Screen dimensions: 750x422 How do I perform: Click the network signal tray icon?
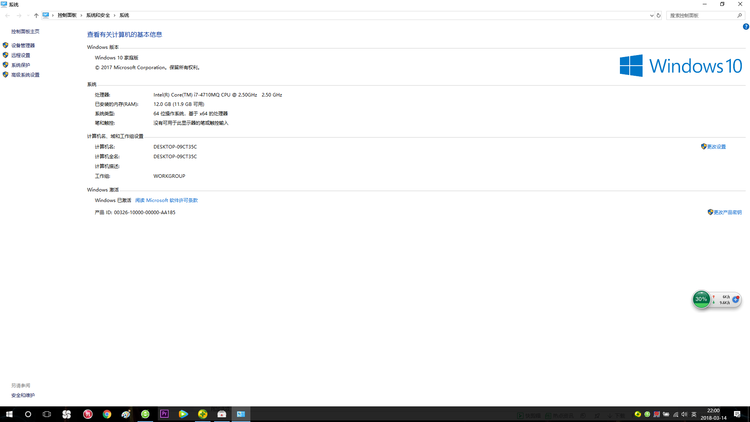pyautogui.click(x=675, y=414)
